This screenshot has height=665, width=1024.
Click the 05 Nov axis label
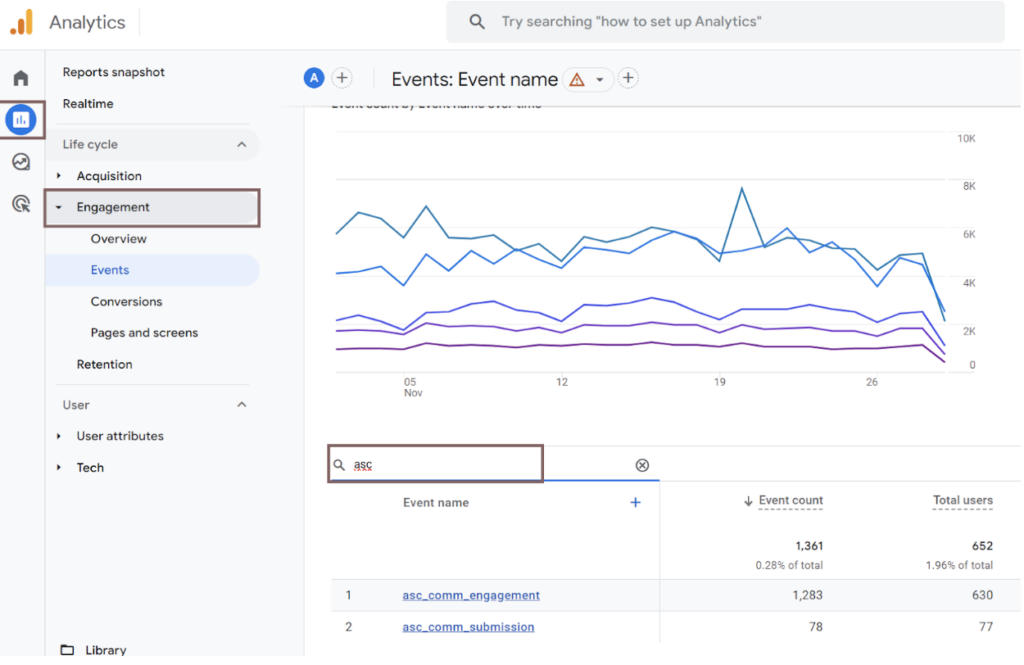411,387
